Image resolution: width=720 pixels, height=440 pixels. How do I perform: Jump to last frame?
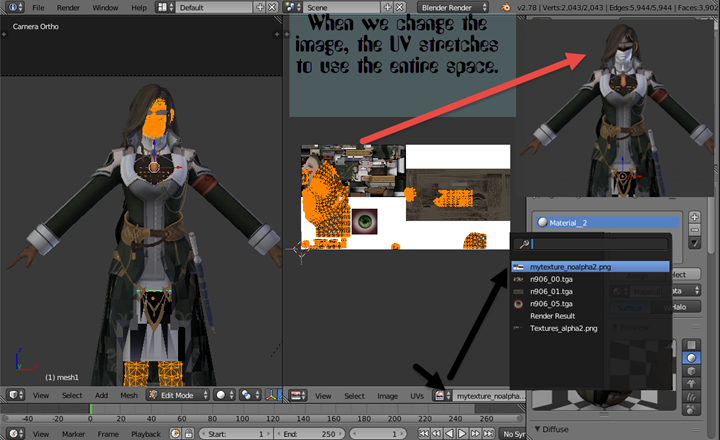click(x=488, y=434)
